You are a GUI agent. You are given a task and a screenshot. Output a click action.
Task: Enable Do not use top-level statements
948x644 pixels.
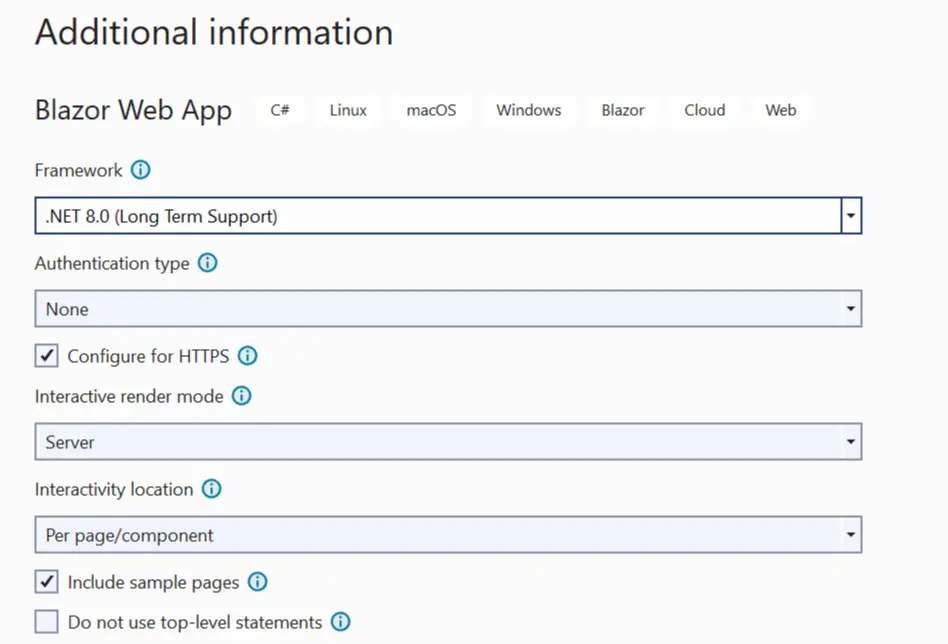click(x=47, y=622)
